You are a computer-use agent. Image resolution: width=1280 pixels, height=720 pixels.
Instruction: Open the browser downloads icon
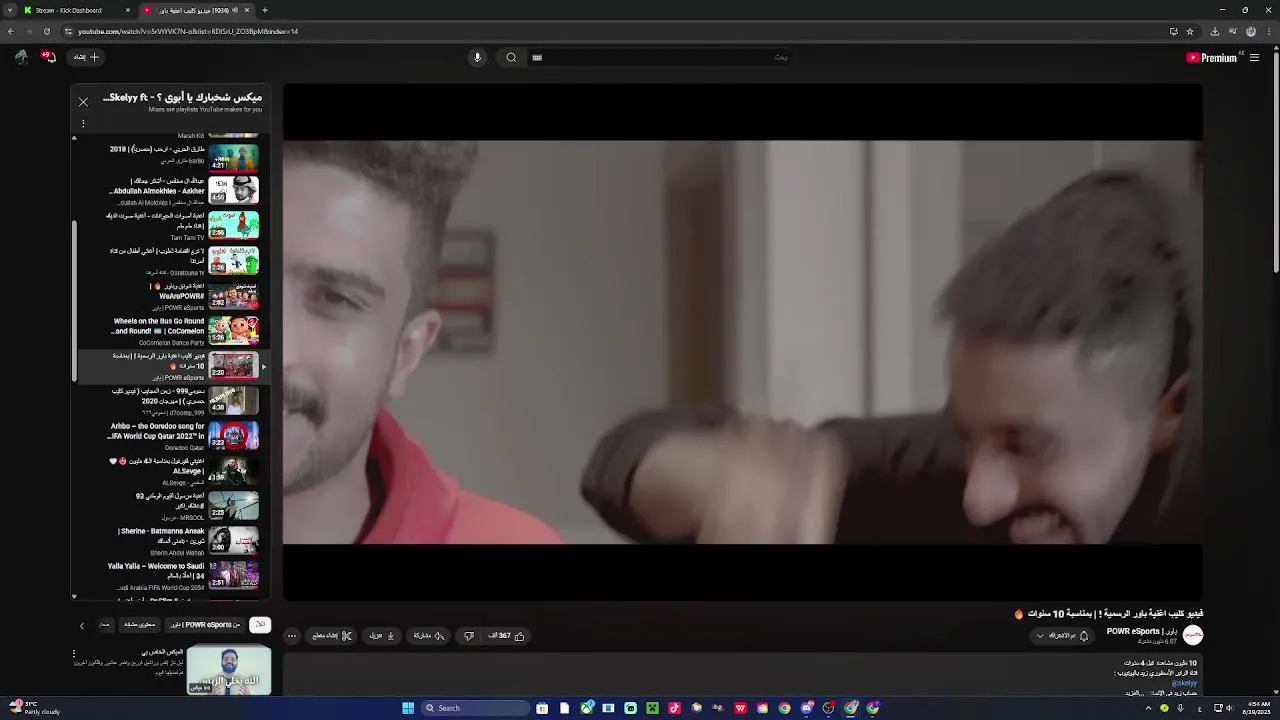[x=1215, y=31]
